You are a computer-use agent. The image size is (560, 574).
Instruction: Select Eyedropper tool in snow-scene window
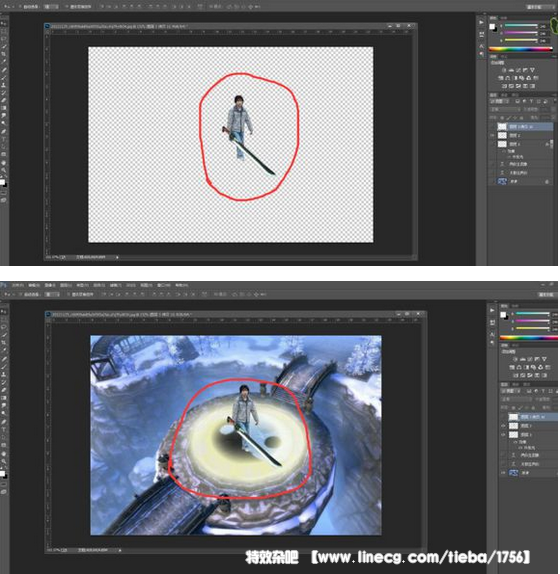pyautogui.click(x=4, y=350)
